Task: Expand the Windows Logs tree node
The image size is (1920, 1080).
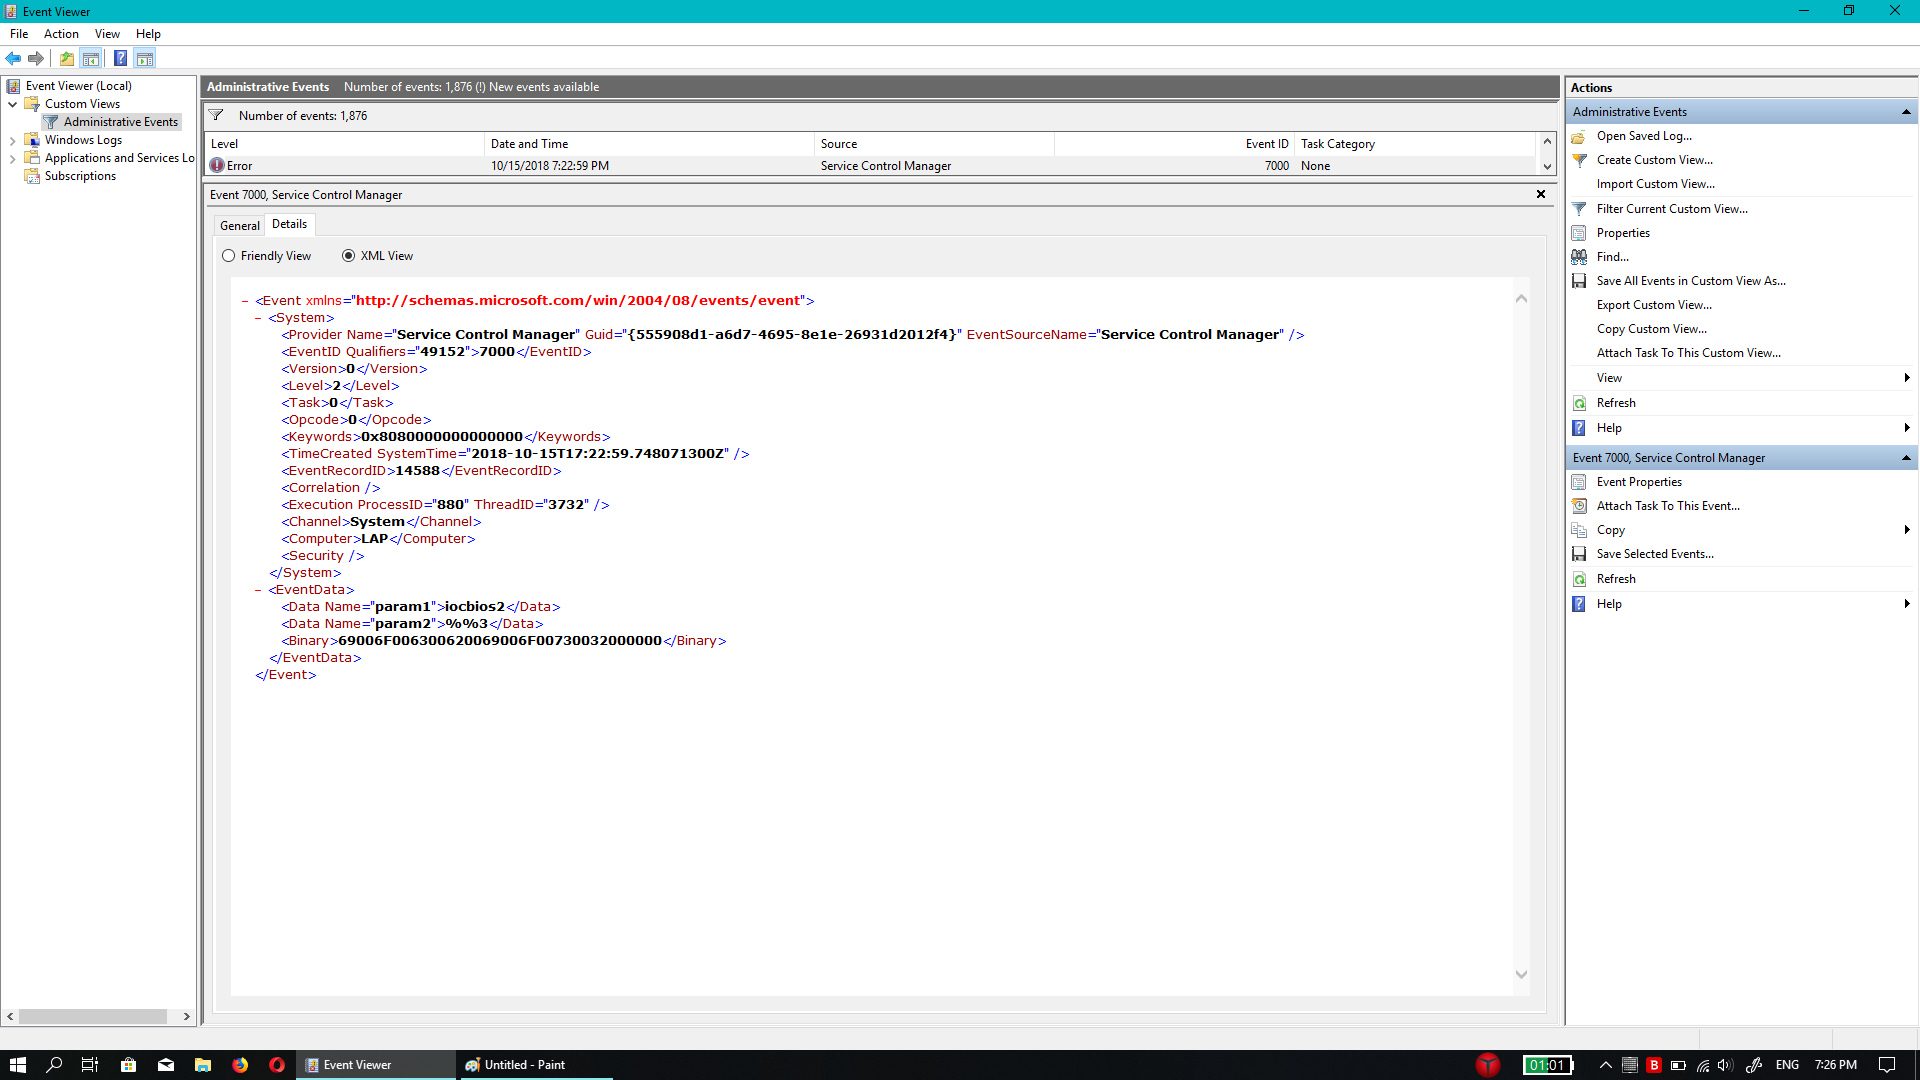Action: point(12,140)
